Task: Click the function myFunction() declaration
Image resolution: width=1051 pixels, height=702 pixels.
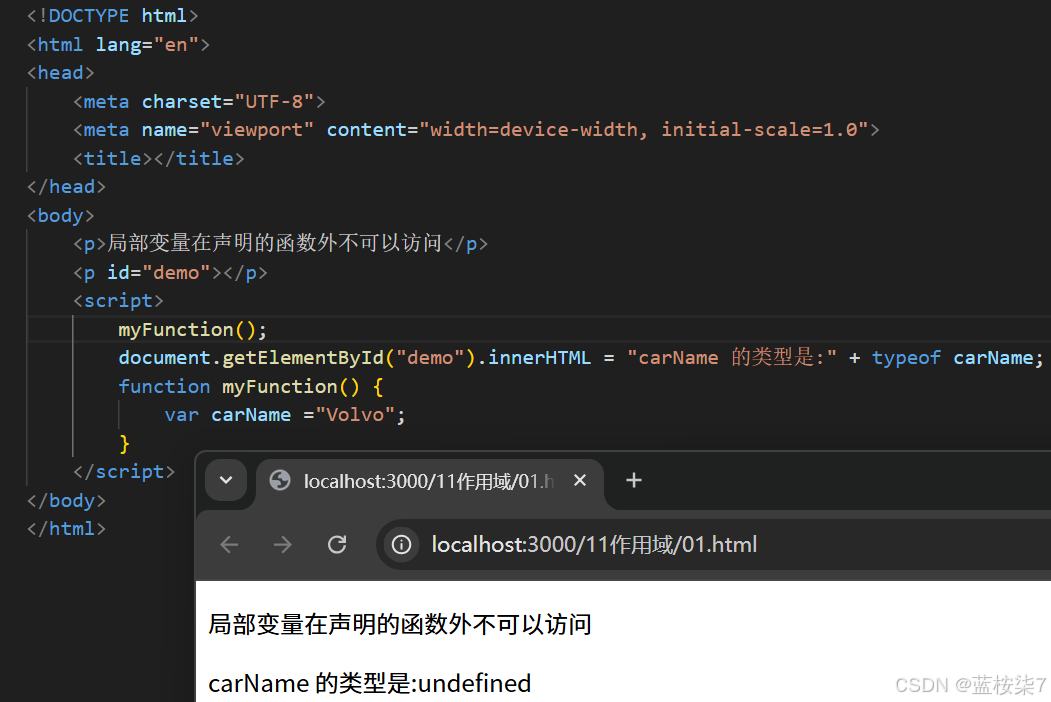Action: coord(251,386)
